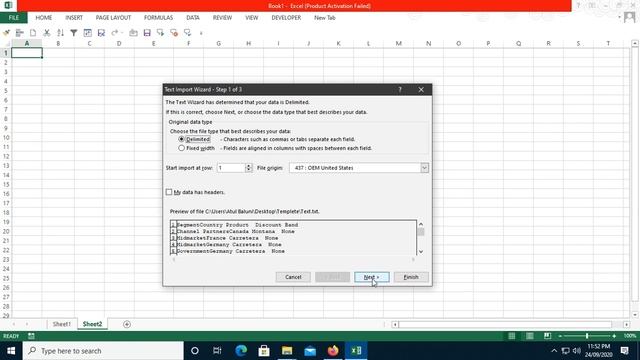Open the Windows Start menu
The image size is (640, 360).
tap(11, 351)
